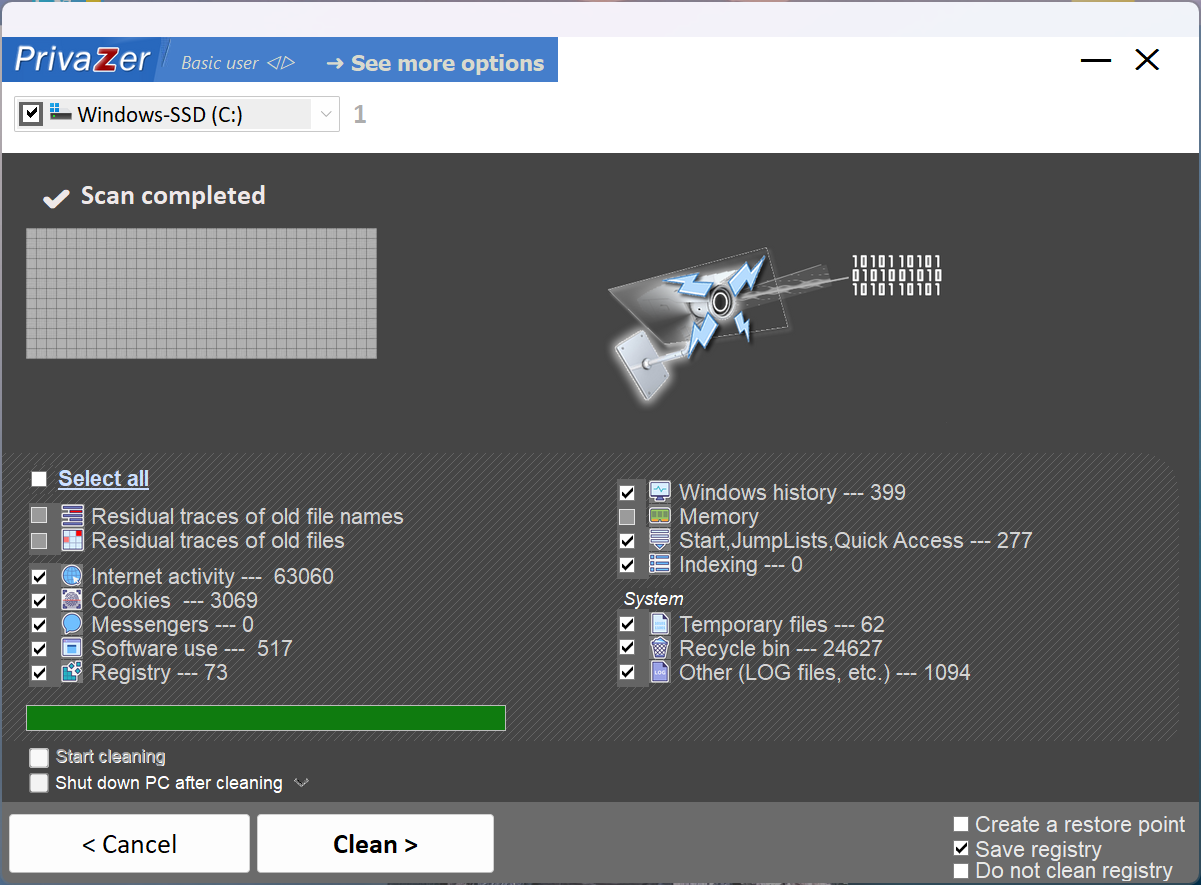The image size is (1201, 885).
Task: Open the Windows-SSD (C:) drive dropdown
Action: (x=325, y=114)
